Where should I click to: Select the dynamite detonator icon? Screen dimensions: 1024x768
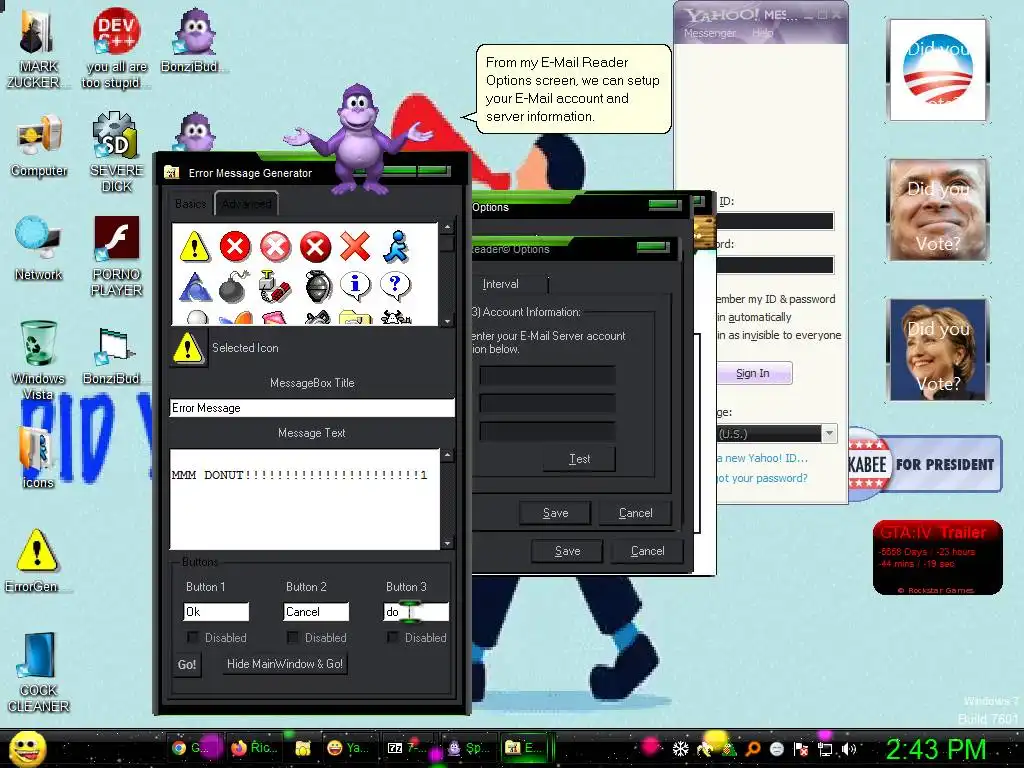(x=275, y=286)
